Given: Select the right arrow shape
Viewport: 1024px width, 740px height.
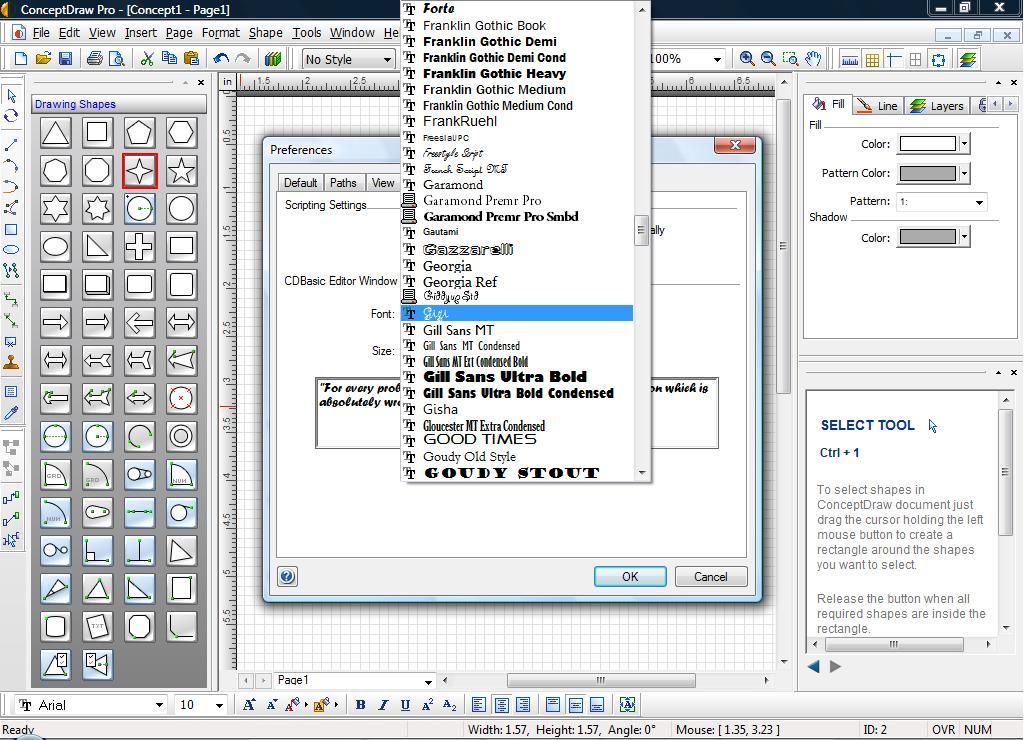Looking at the screenshot, I should coord(56,322).
